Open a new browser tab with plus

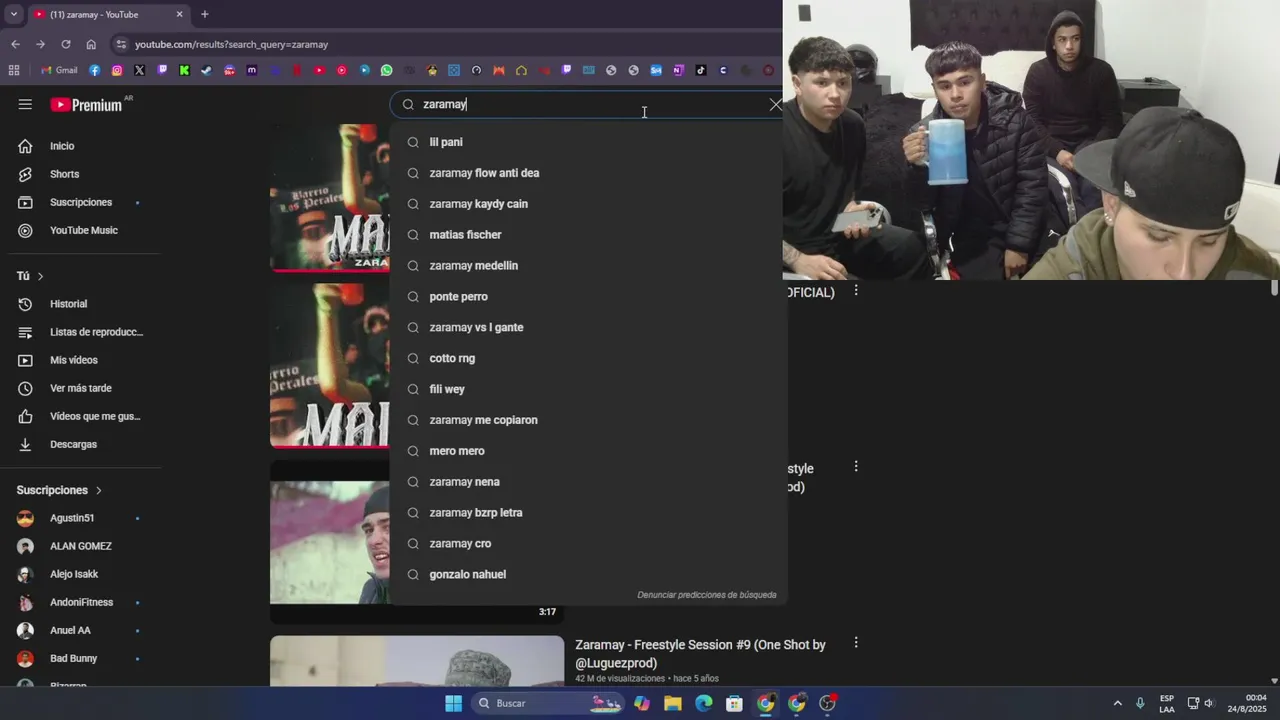point(204,14)
